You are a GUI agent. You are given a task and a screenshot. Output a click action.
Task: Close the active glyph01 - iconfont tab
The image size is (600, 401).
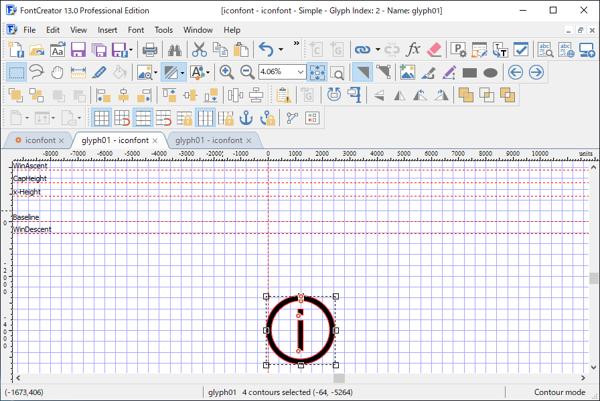(x=155, y=141)
